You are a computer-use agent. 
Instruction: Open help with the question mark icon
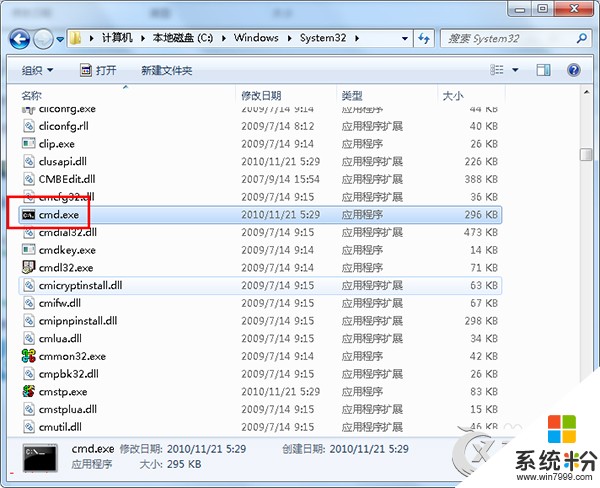coord(573,70)
